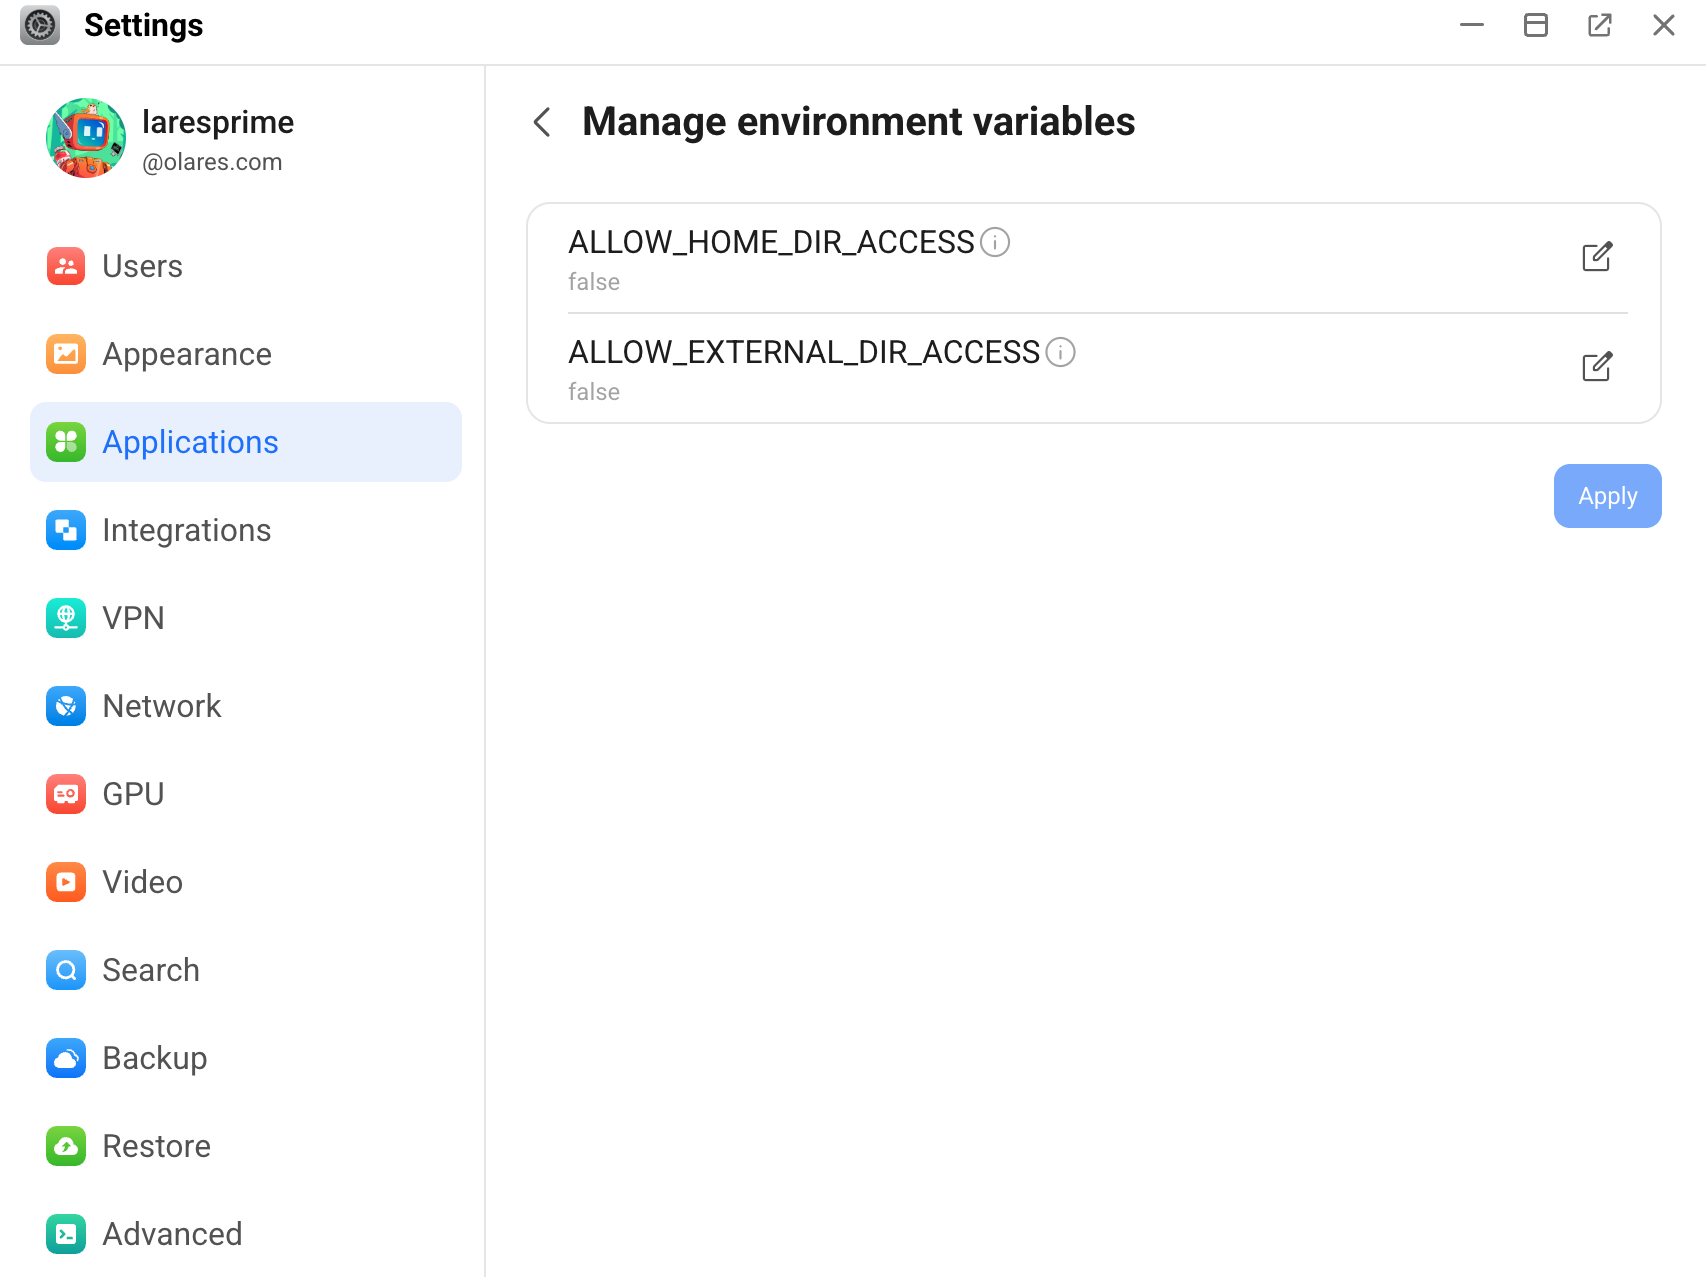View info about ALLOW_EXTERNAL_DIR_ACCESS
1706x1277 pixels.
click(1061, 352)
